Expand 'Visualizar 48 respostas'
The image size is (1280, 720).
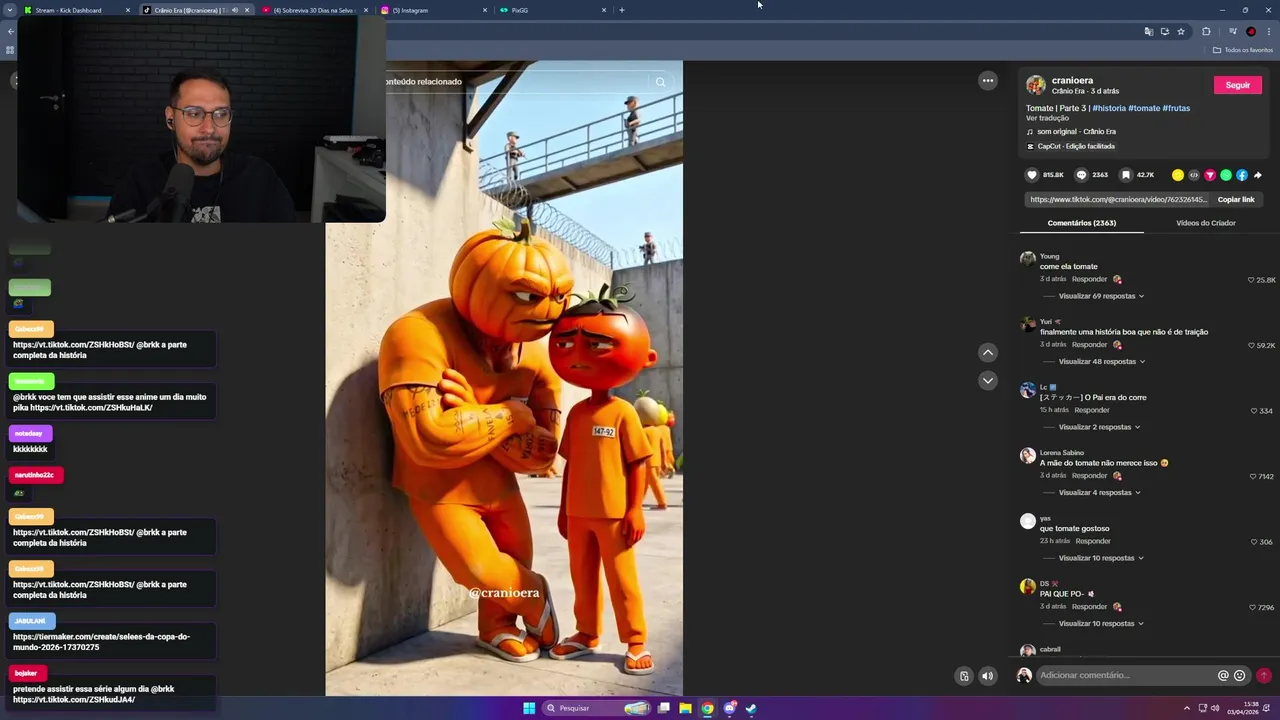[x=1101, y=361]
